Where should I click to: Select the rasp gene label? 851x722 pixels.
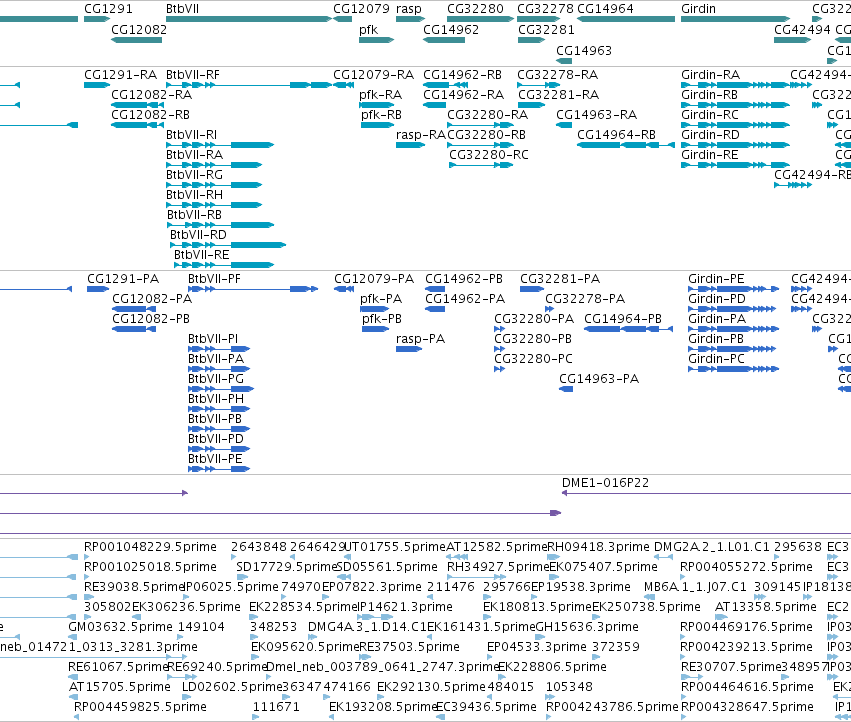point(408,9)
